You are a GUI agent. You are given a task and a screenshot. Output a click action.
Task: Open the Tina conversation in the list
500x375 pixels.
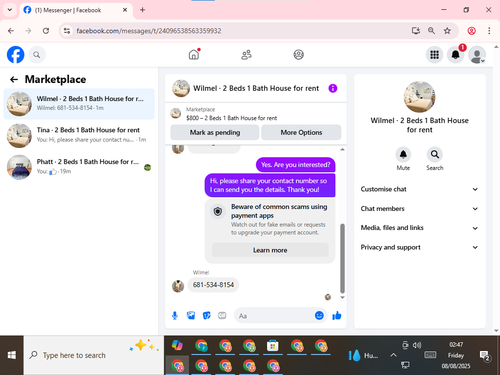point(79,135)
